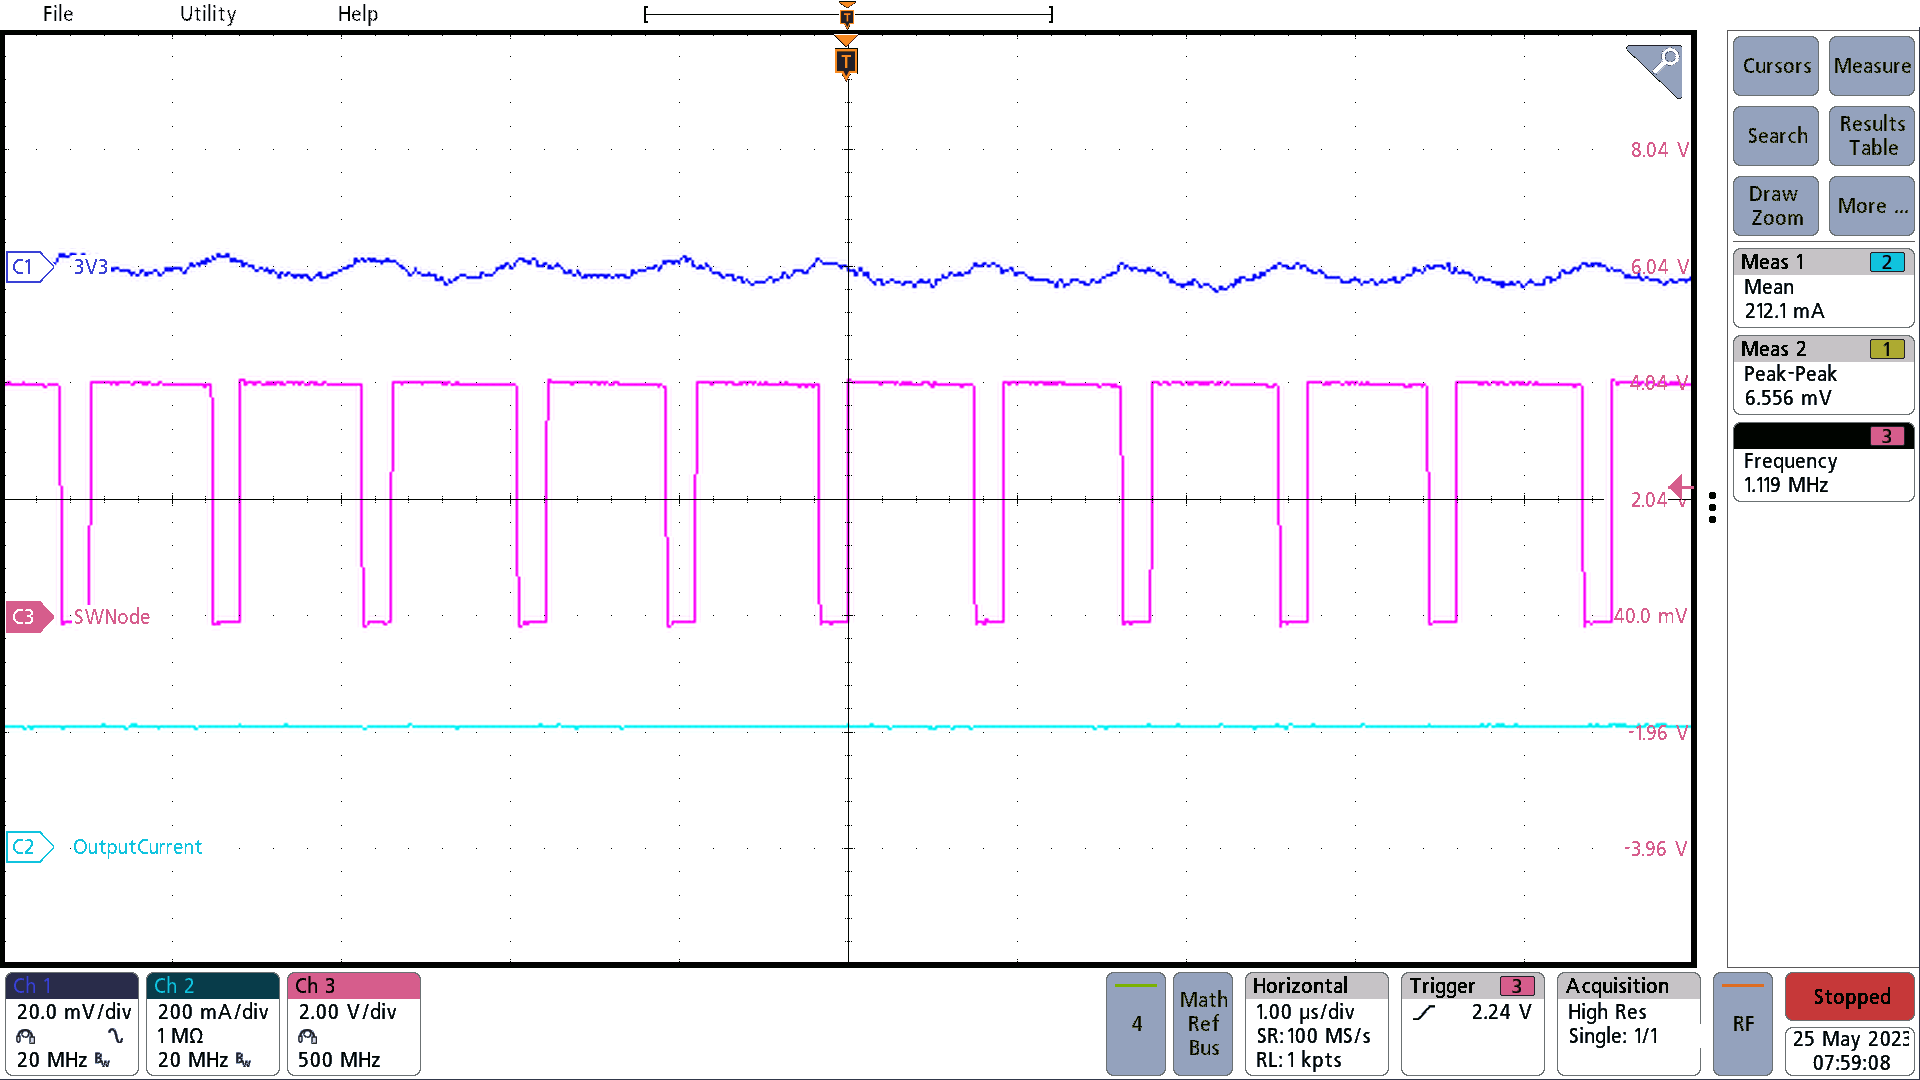Select the C3 SWNode channel badge
This screenshot has height=1080, width=1920.
29,616
